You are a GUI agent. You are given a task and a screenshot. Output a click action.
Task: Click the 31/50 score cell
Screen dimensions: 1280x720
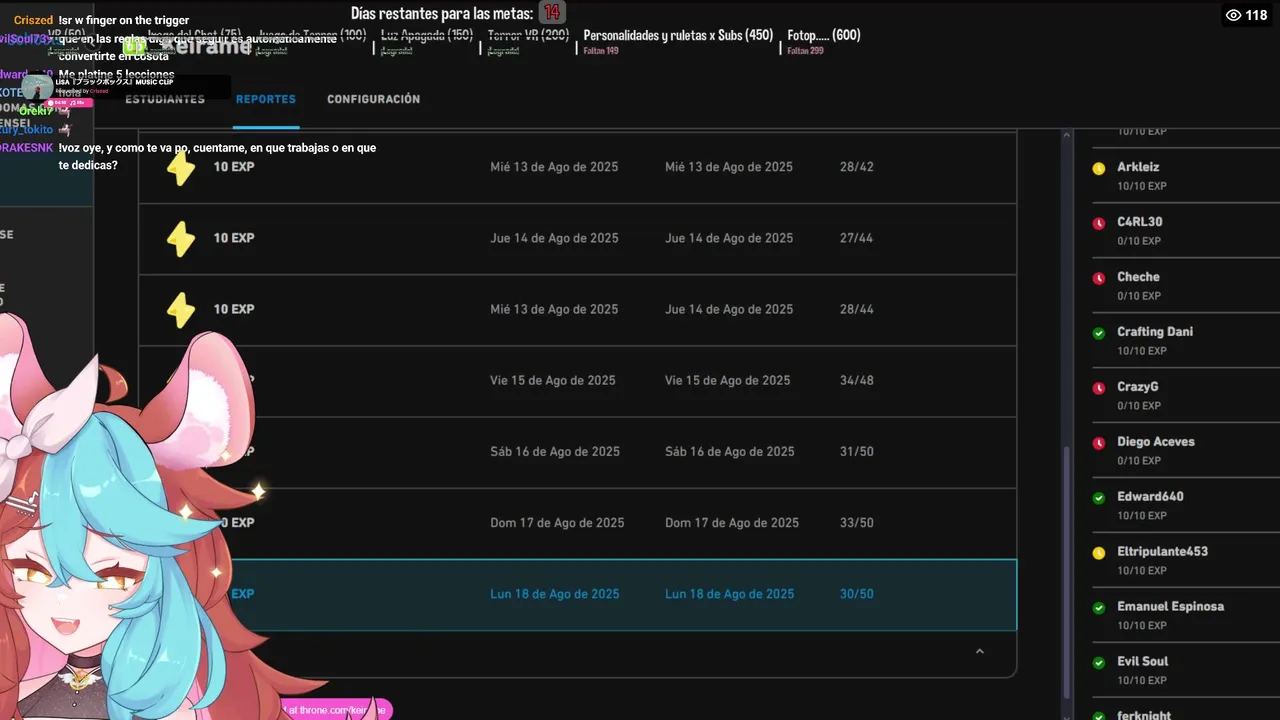coord(857,451)
